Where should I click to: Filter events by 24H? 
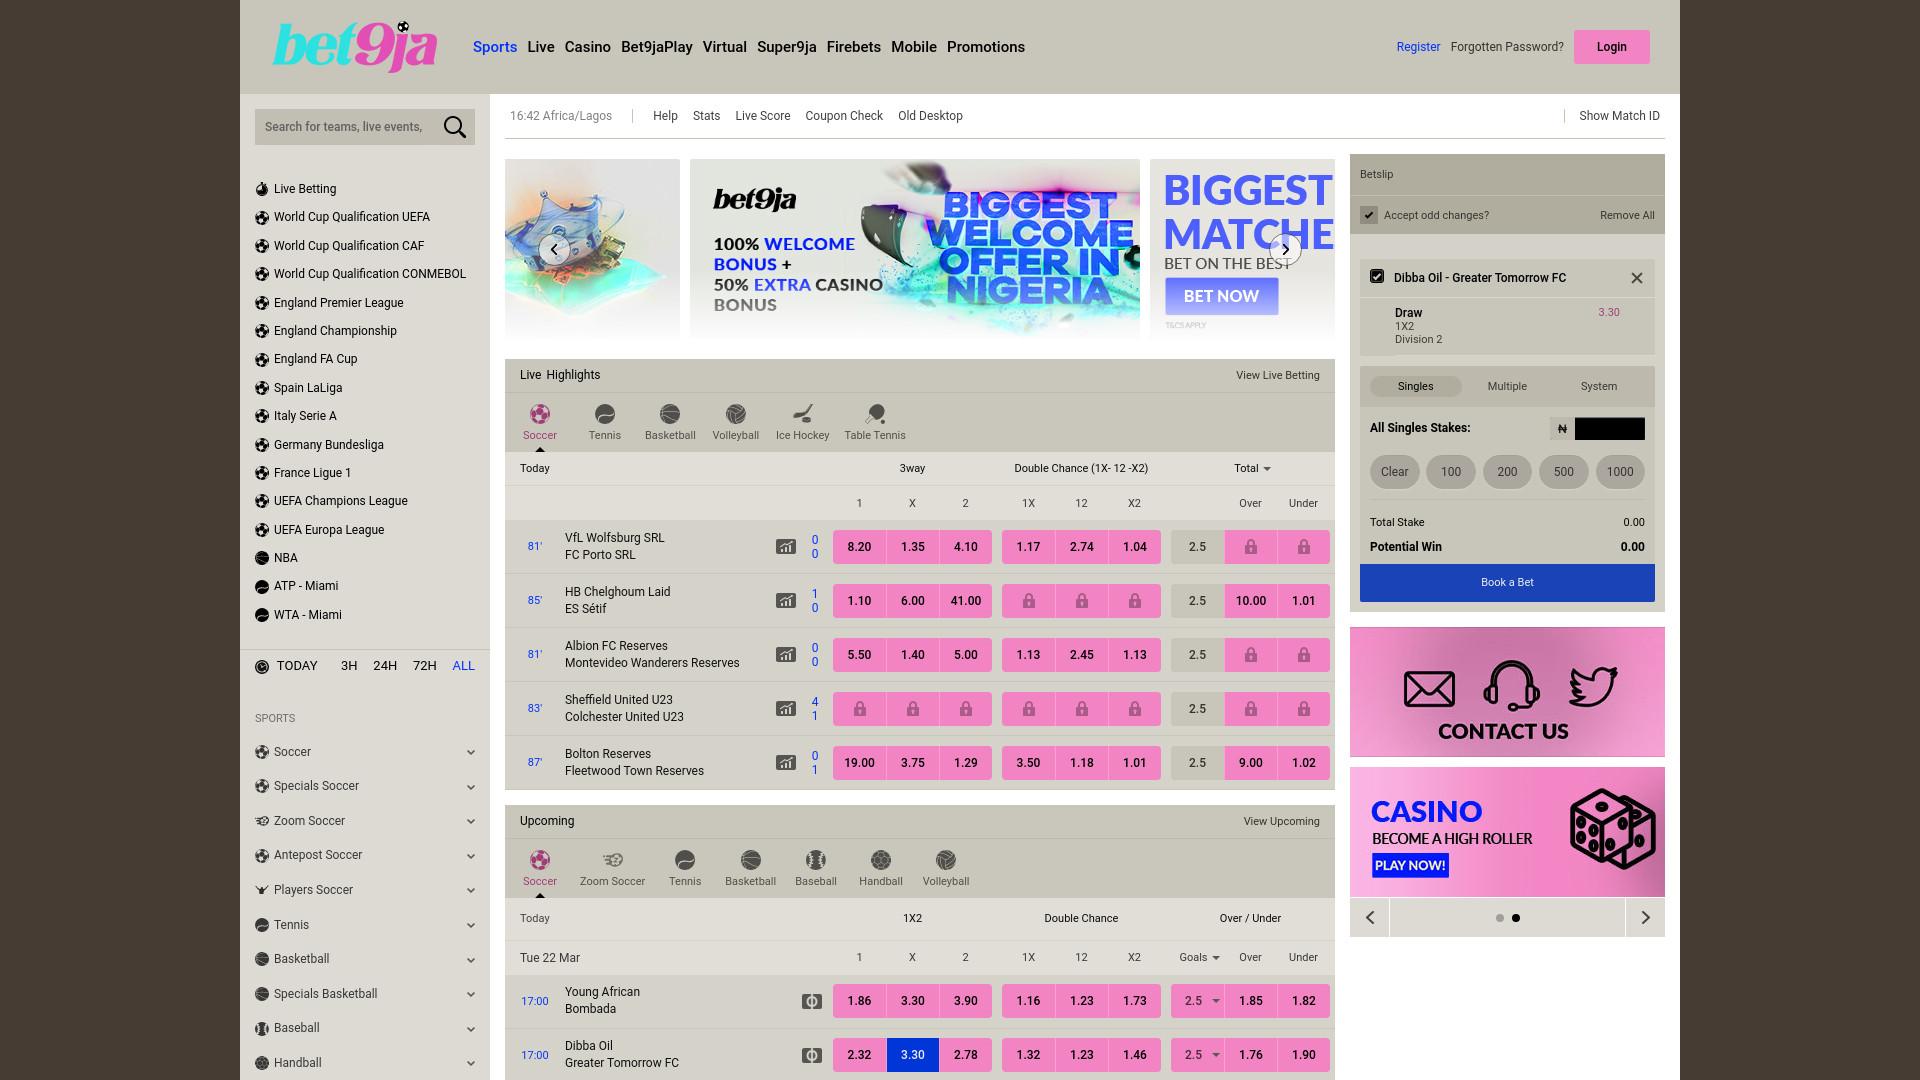pyautogui.click(x=385, y=666)
